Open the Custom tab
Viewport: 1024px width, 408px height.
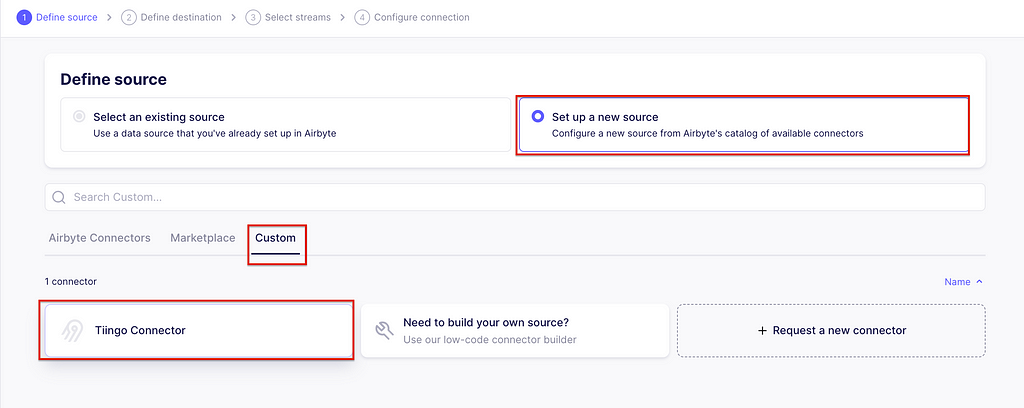click(276, 239)
